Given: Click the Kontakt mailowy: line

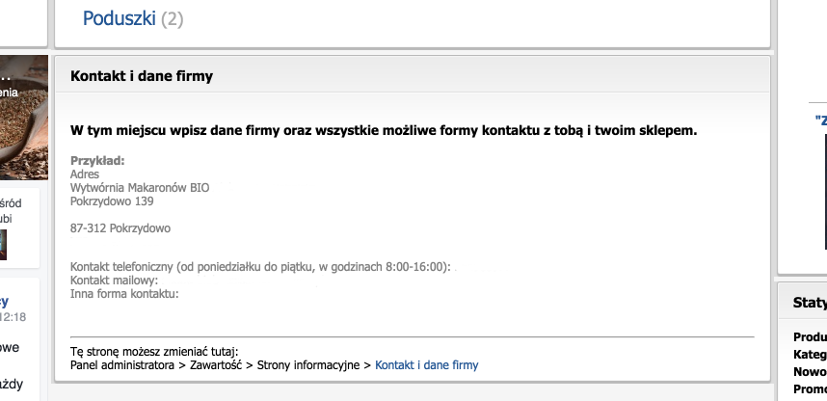Looking at the screenshot, I should pos(114,280).
